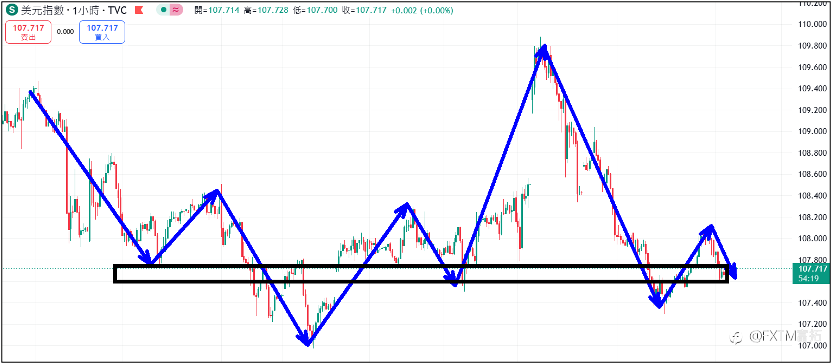This screenshot has width=832, height=364.
Task: Click the green S symbol logo icon
Action: pyautogui.click(x=12, y=9)
